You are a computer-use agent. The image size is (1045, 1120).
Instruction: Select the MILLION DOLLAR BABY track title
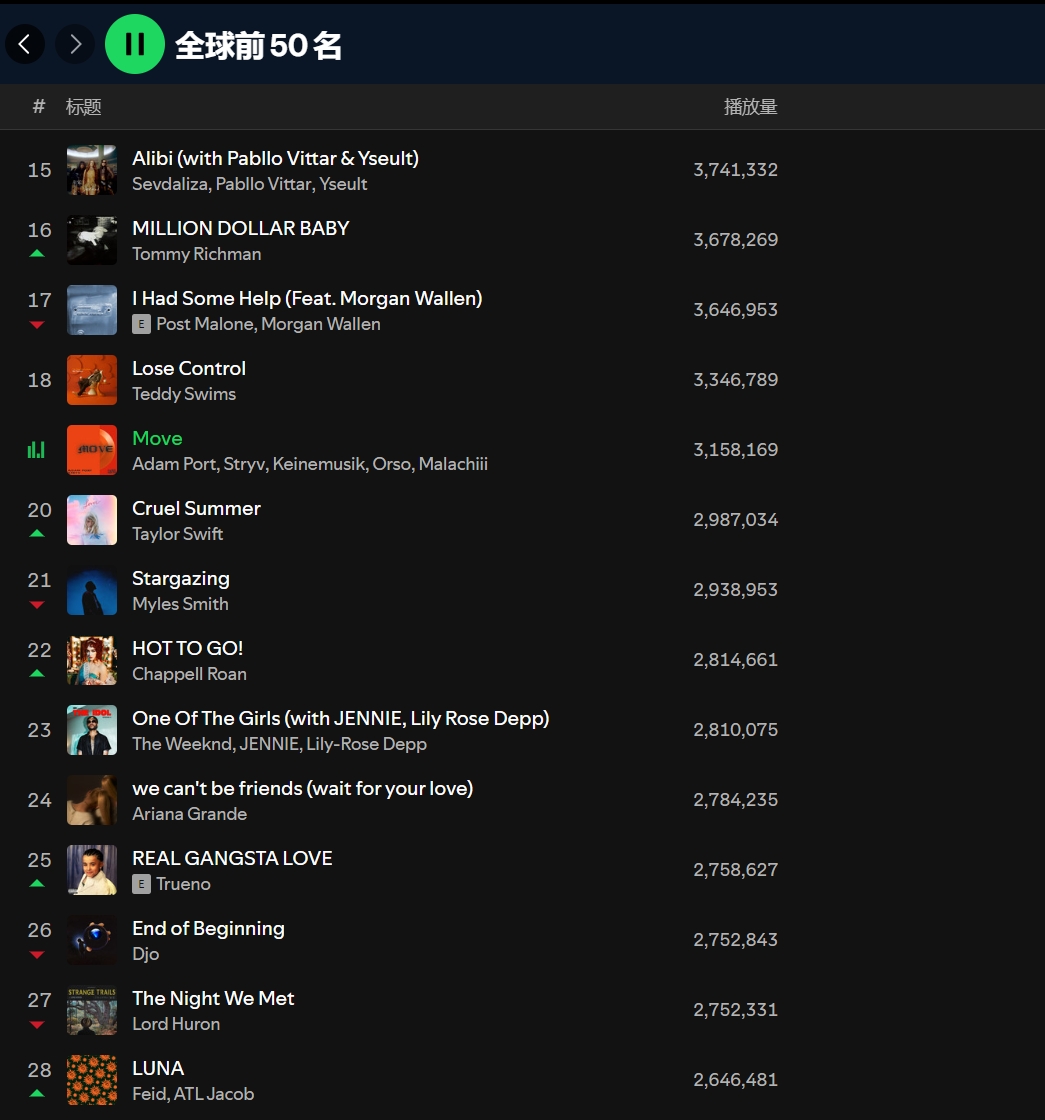pyautogui.click(x=241, y=228)
